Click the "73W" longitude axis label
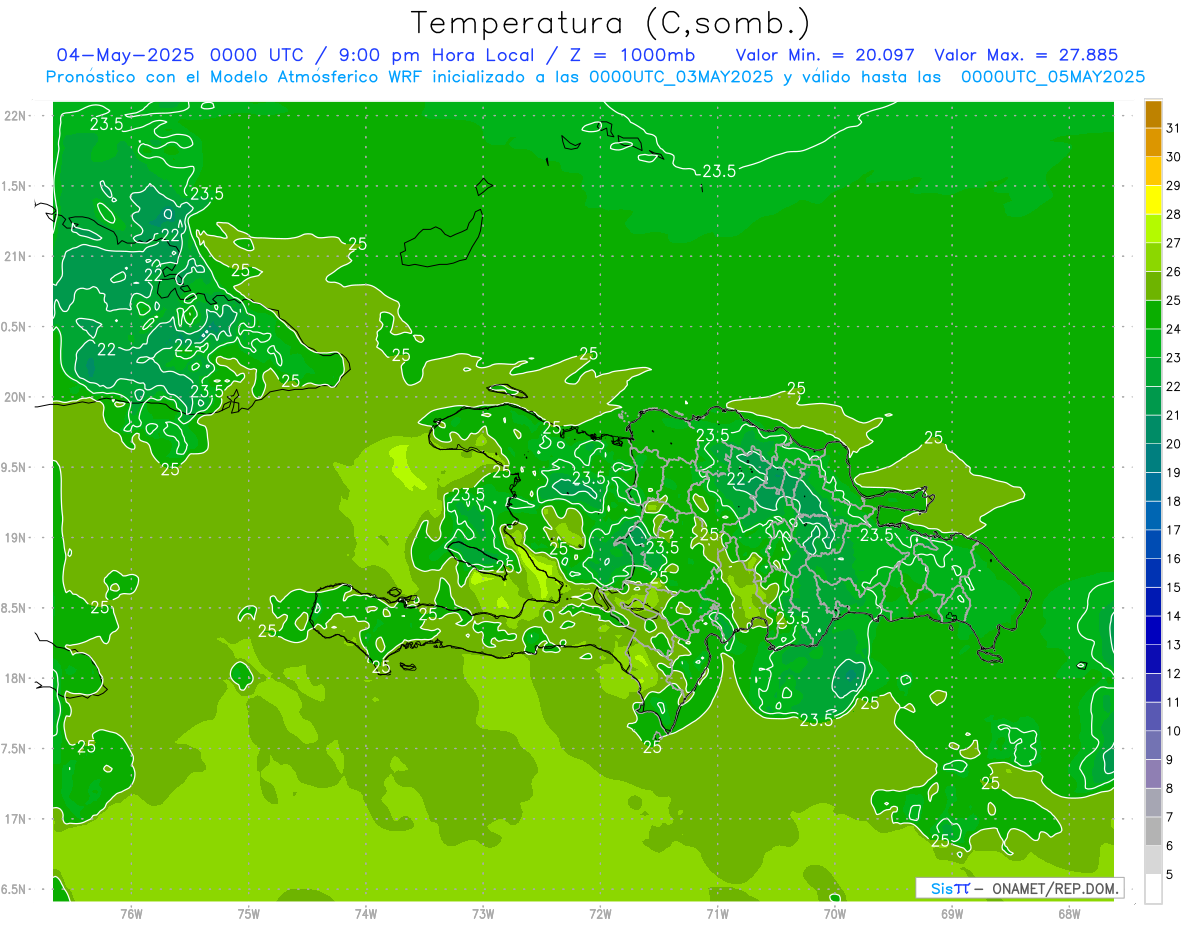1200x927 pixels. (x=483, y=913)
